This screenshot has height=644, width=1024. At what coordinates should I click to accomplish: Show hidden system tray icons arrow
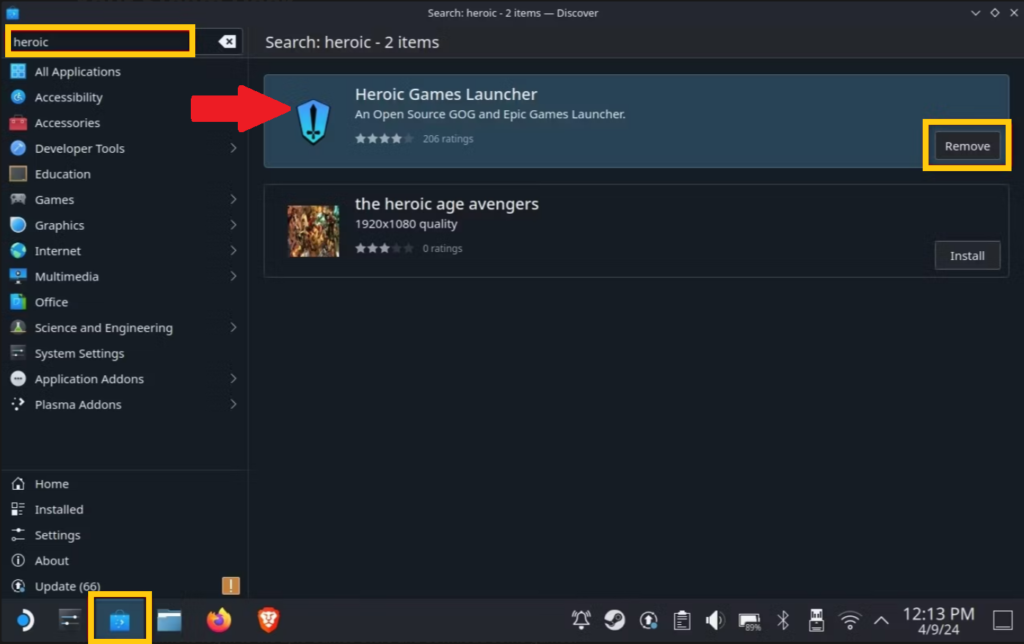click(x=881, y=620)
